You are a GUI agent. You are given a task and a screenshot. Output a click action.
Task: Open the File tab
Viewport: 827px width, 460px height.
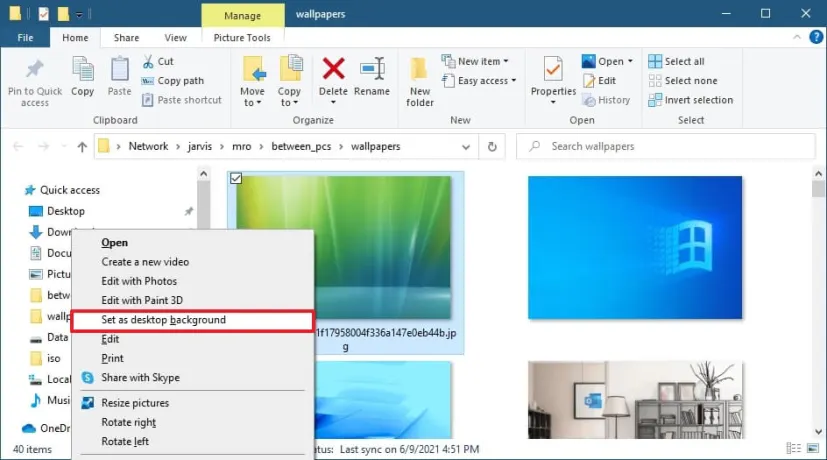pos(25,37)
